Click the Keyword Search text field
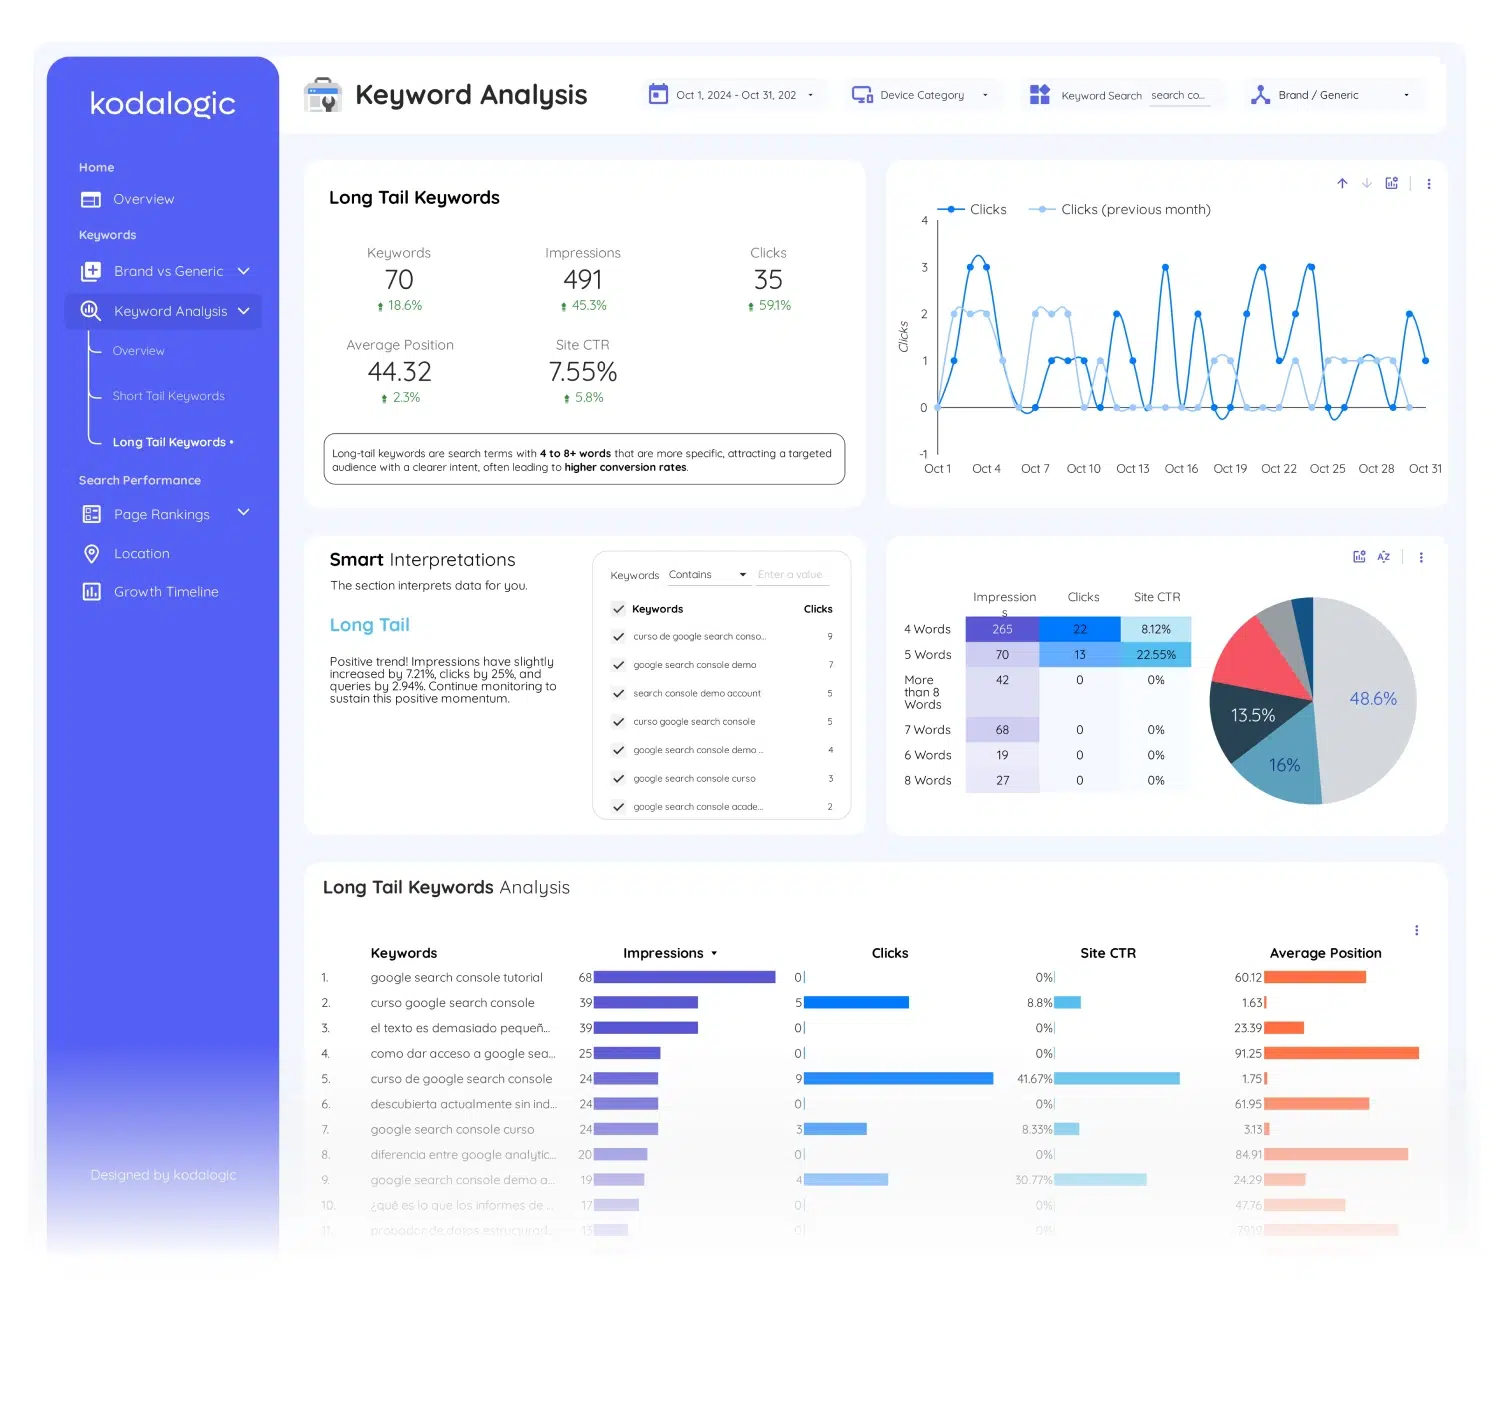 [x=1180, y=96]
